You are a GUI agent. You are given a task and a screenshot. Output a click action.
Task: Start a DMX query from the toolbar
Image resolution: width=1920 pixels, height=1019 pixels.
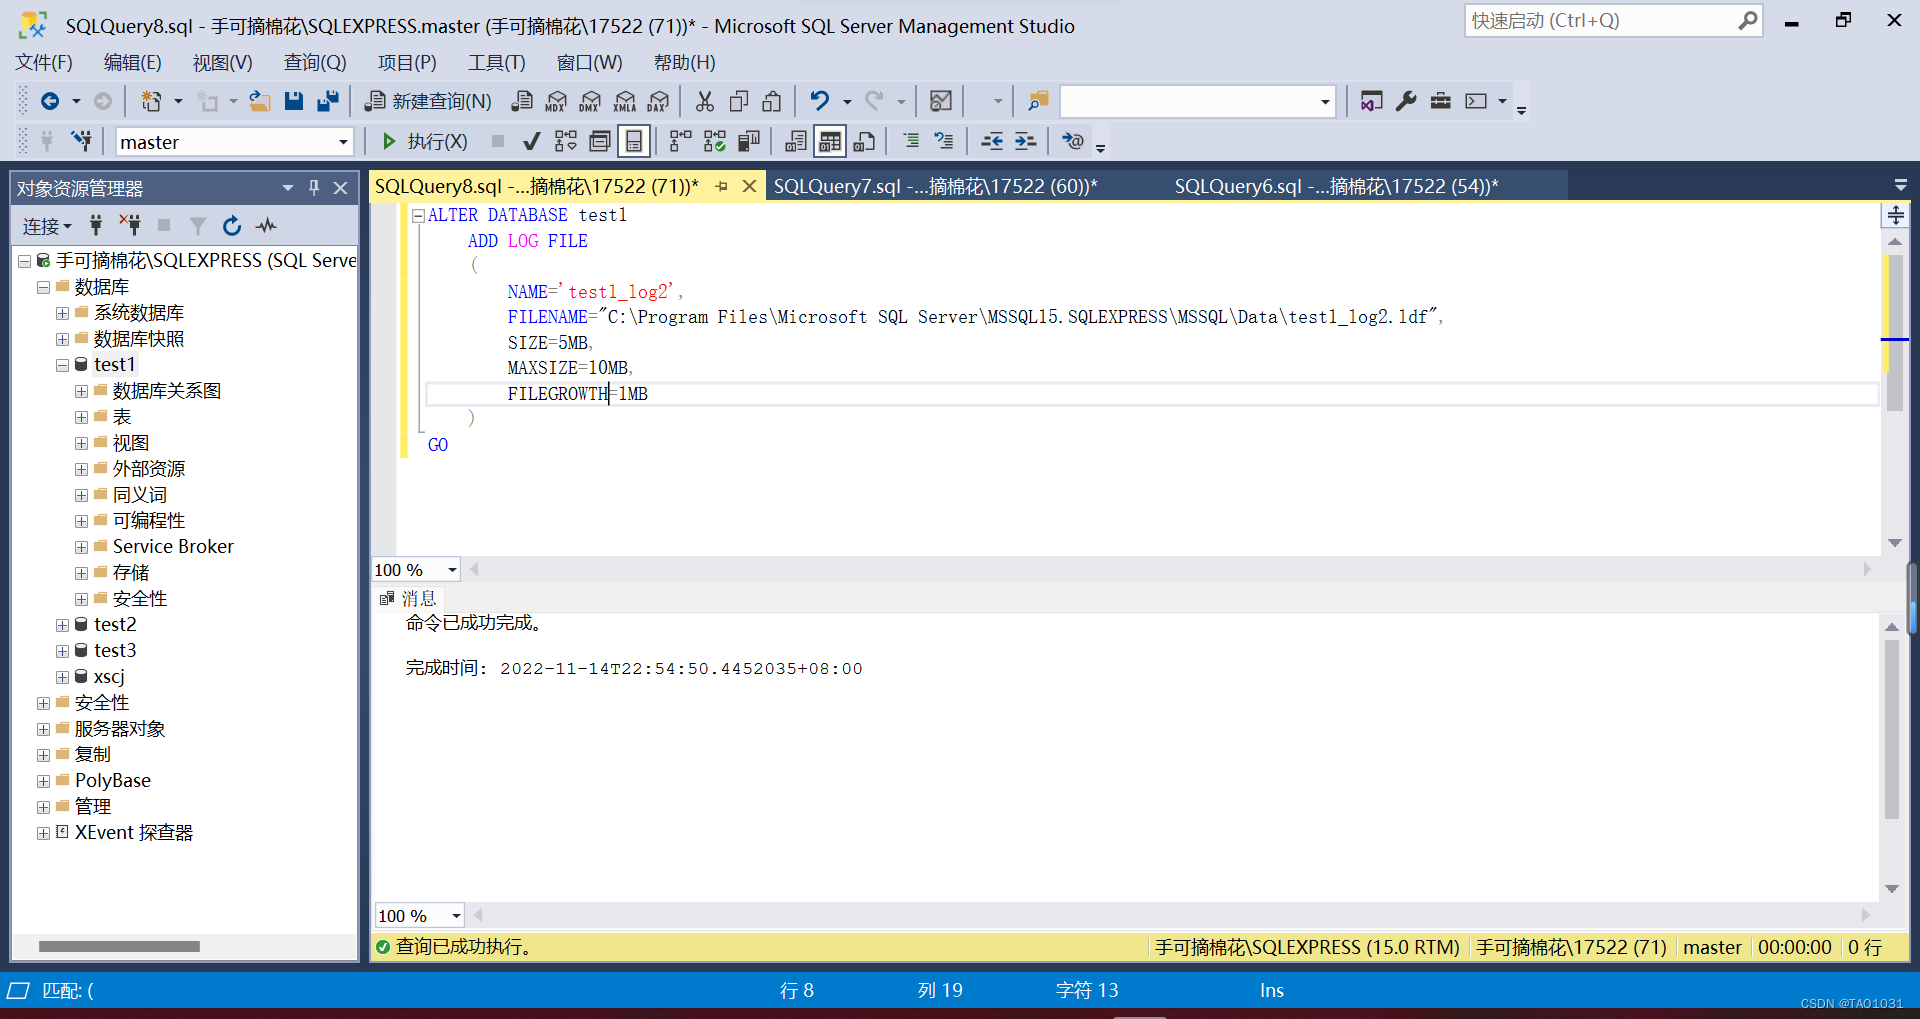tap(590, 101)
